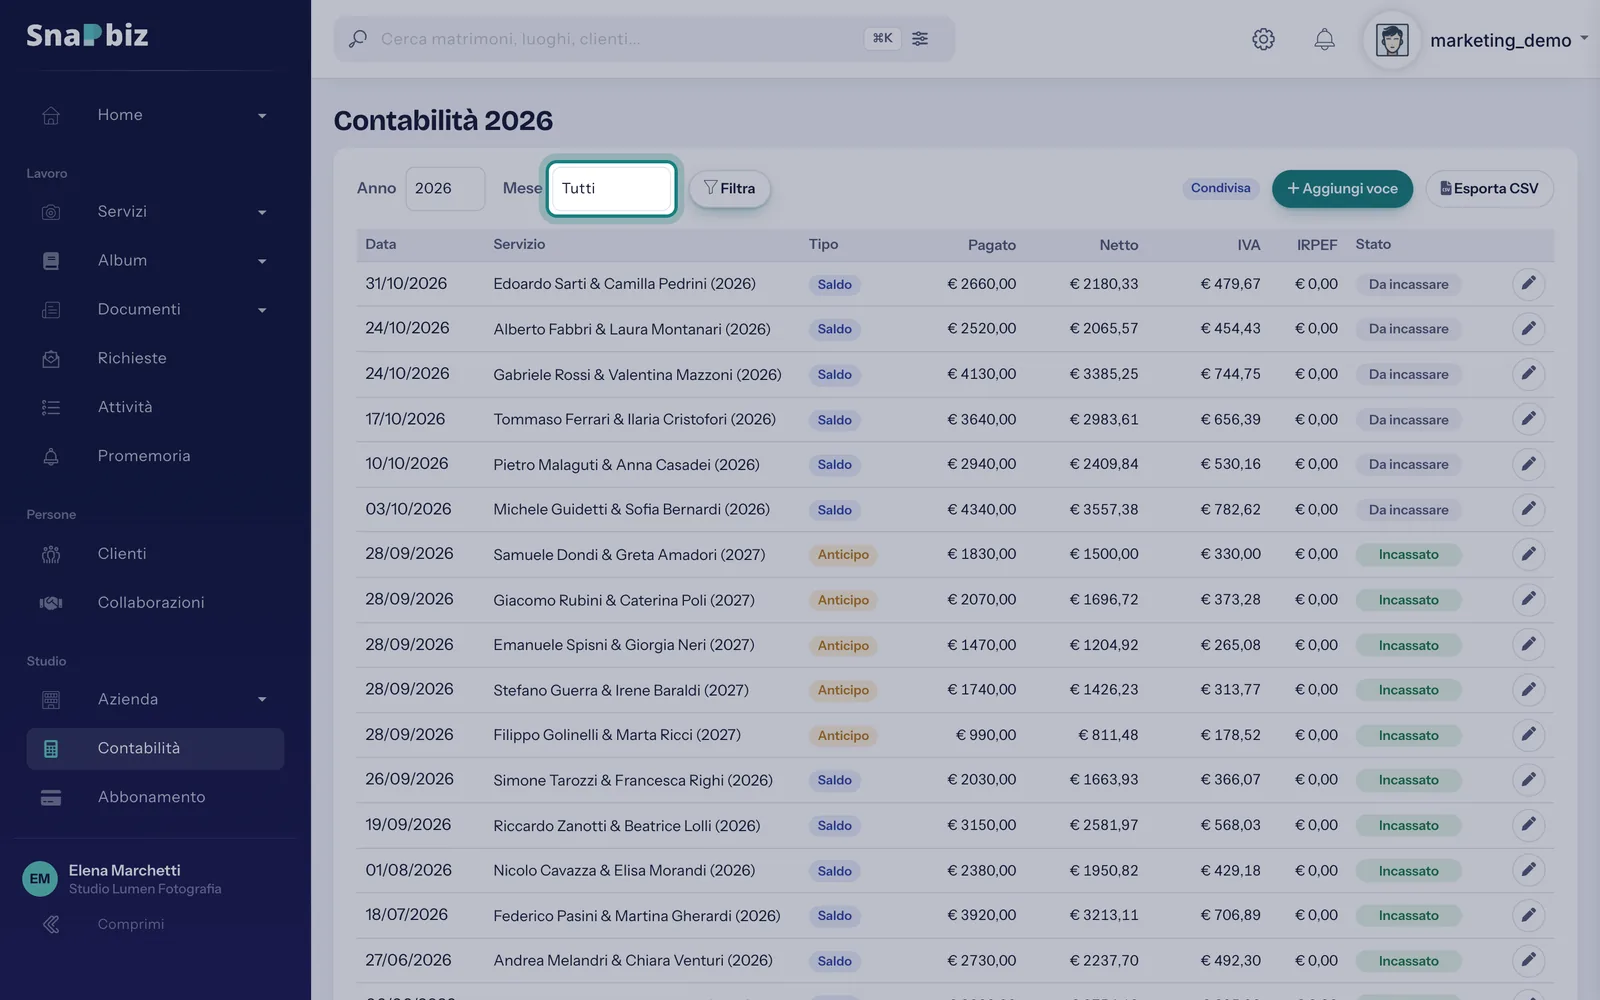This screenshot has width=1600, height=1000.
Task: Click the SnaPbiz logo
Action: pyautogui.click(x=87, y=35)
